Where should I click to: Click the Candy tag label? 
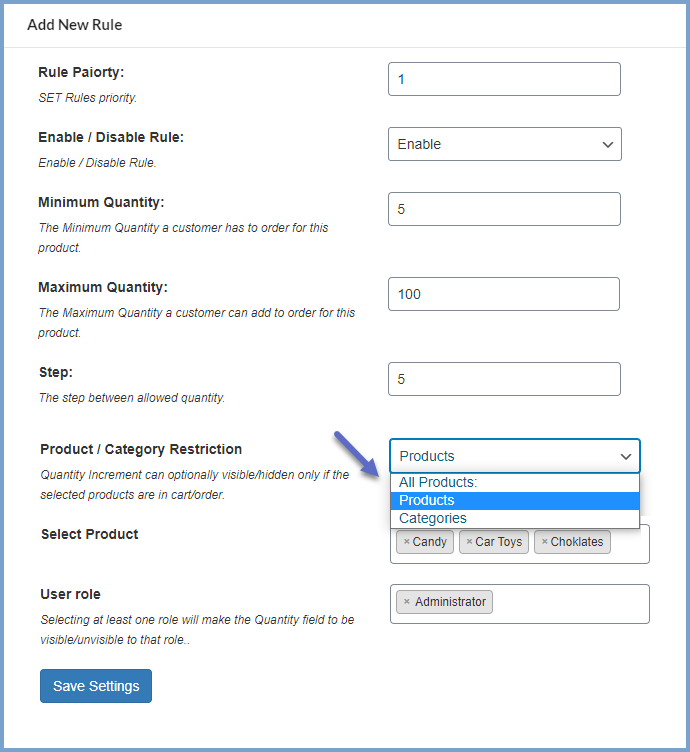tap(430, 542)
